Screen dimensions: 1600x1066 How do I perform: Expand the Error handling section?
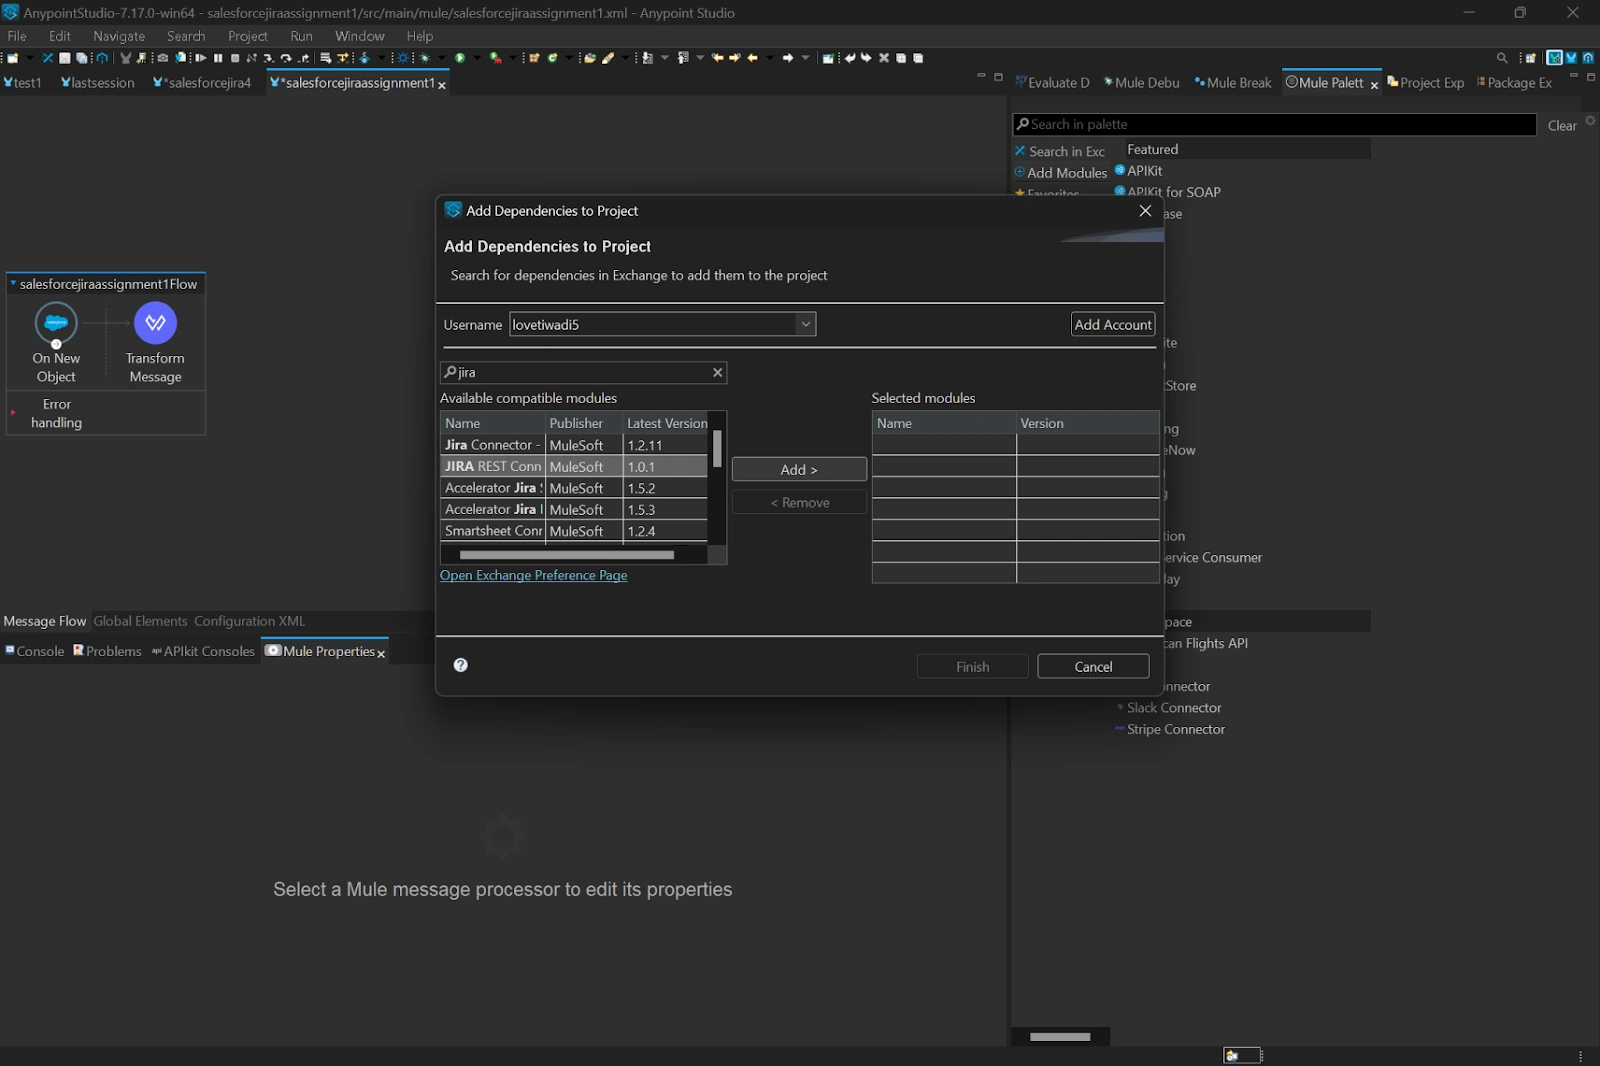tap(13, 412)
